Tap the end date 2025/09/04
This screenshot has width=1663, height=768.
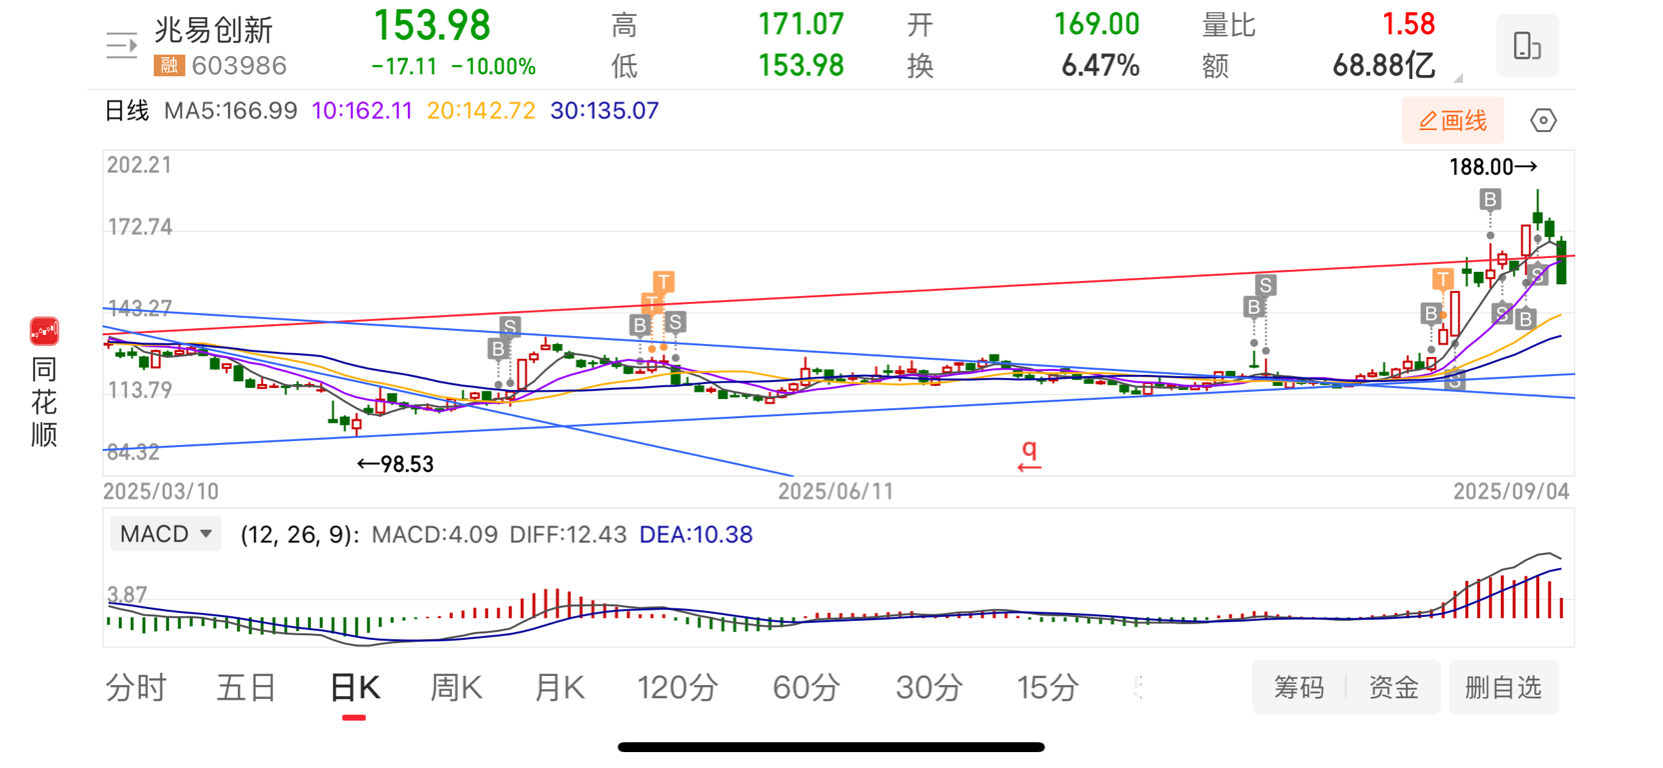tap(1511, 491)
